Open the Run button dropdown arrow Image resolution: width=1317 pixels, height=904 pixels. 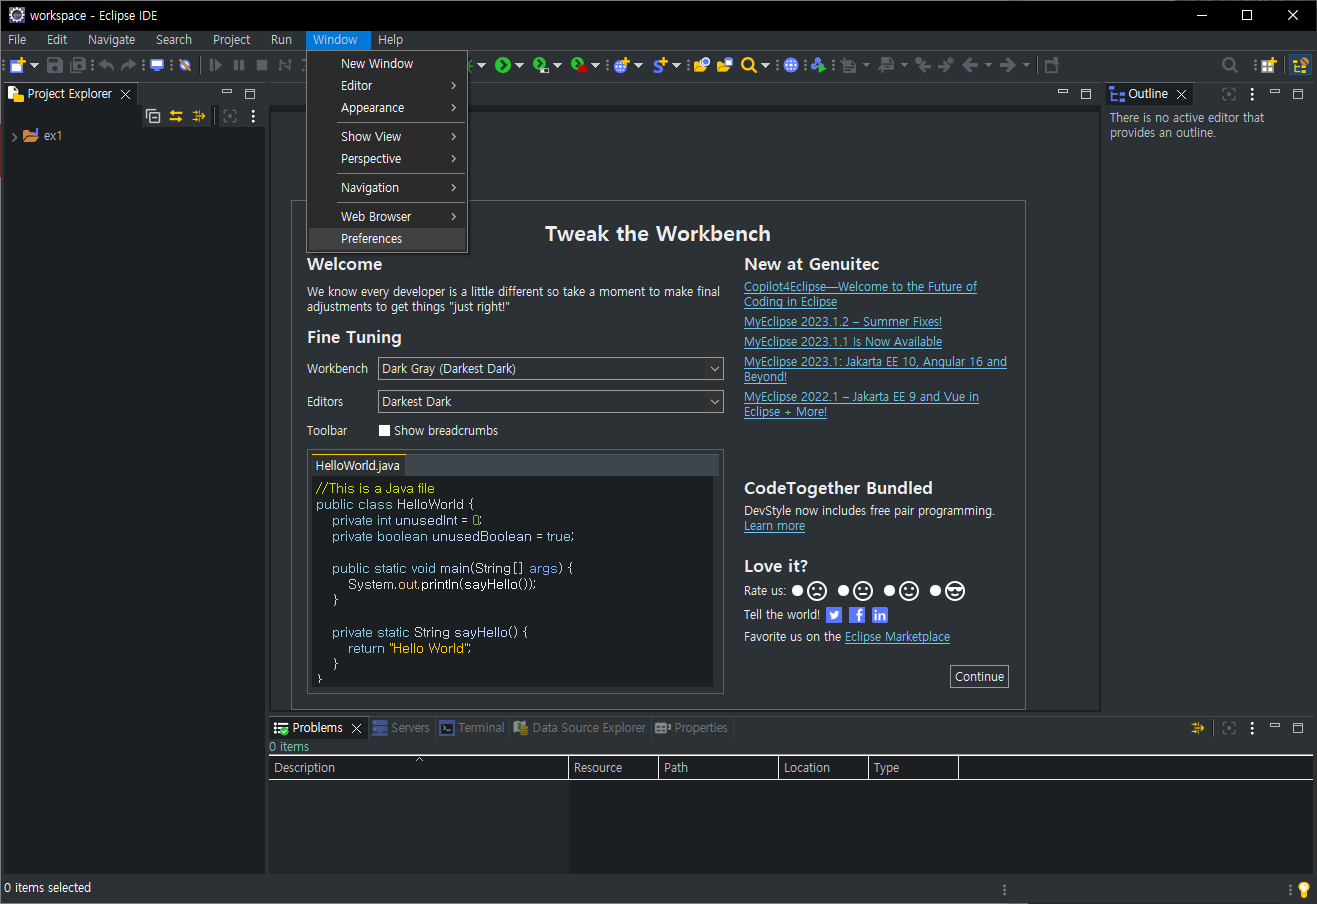(x=519, y=66)
